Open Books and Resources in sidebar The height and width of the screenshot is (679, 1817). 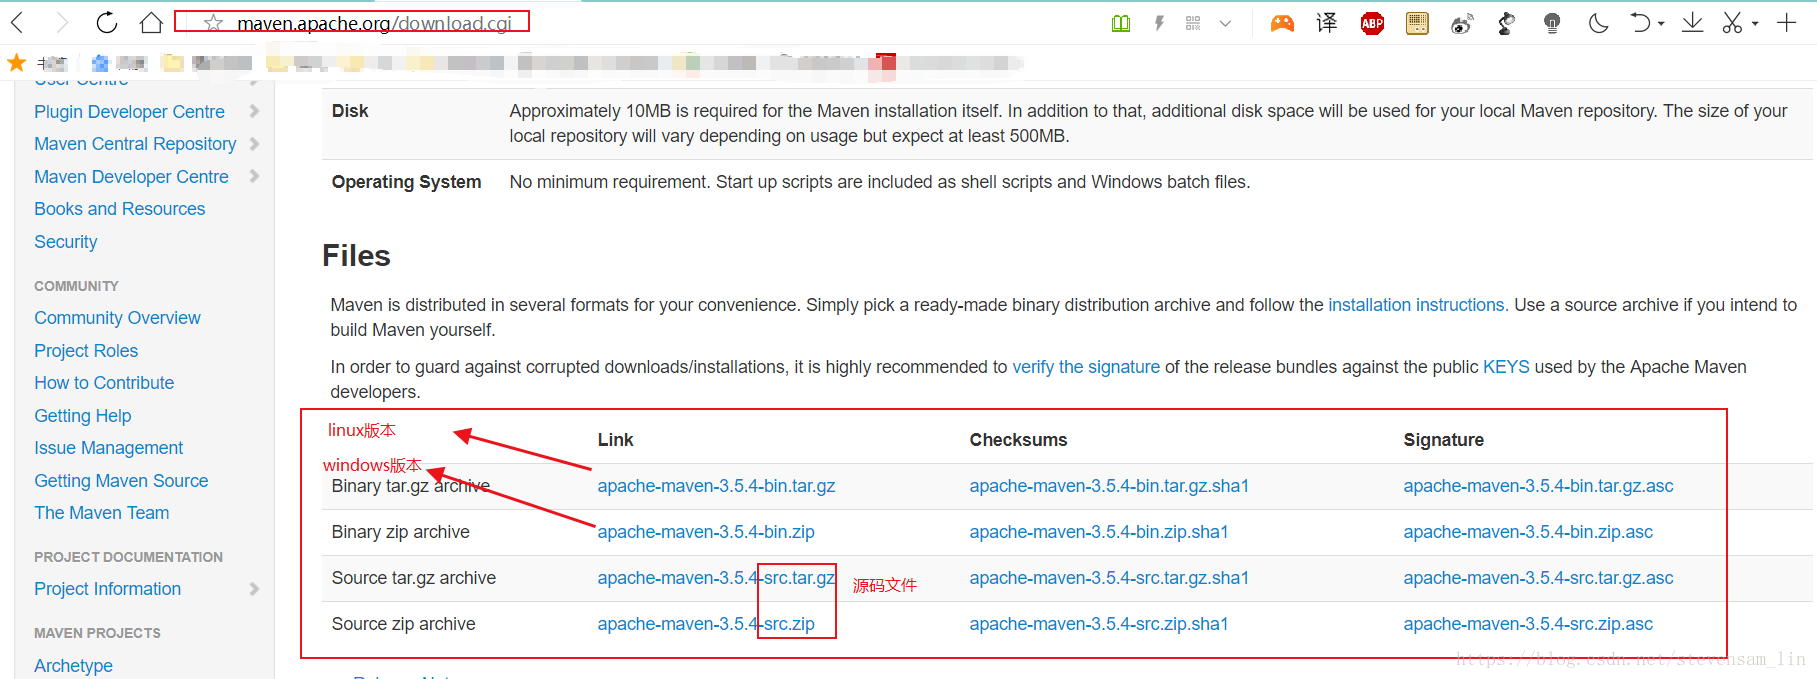point(119,209)
